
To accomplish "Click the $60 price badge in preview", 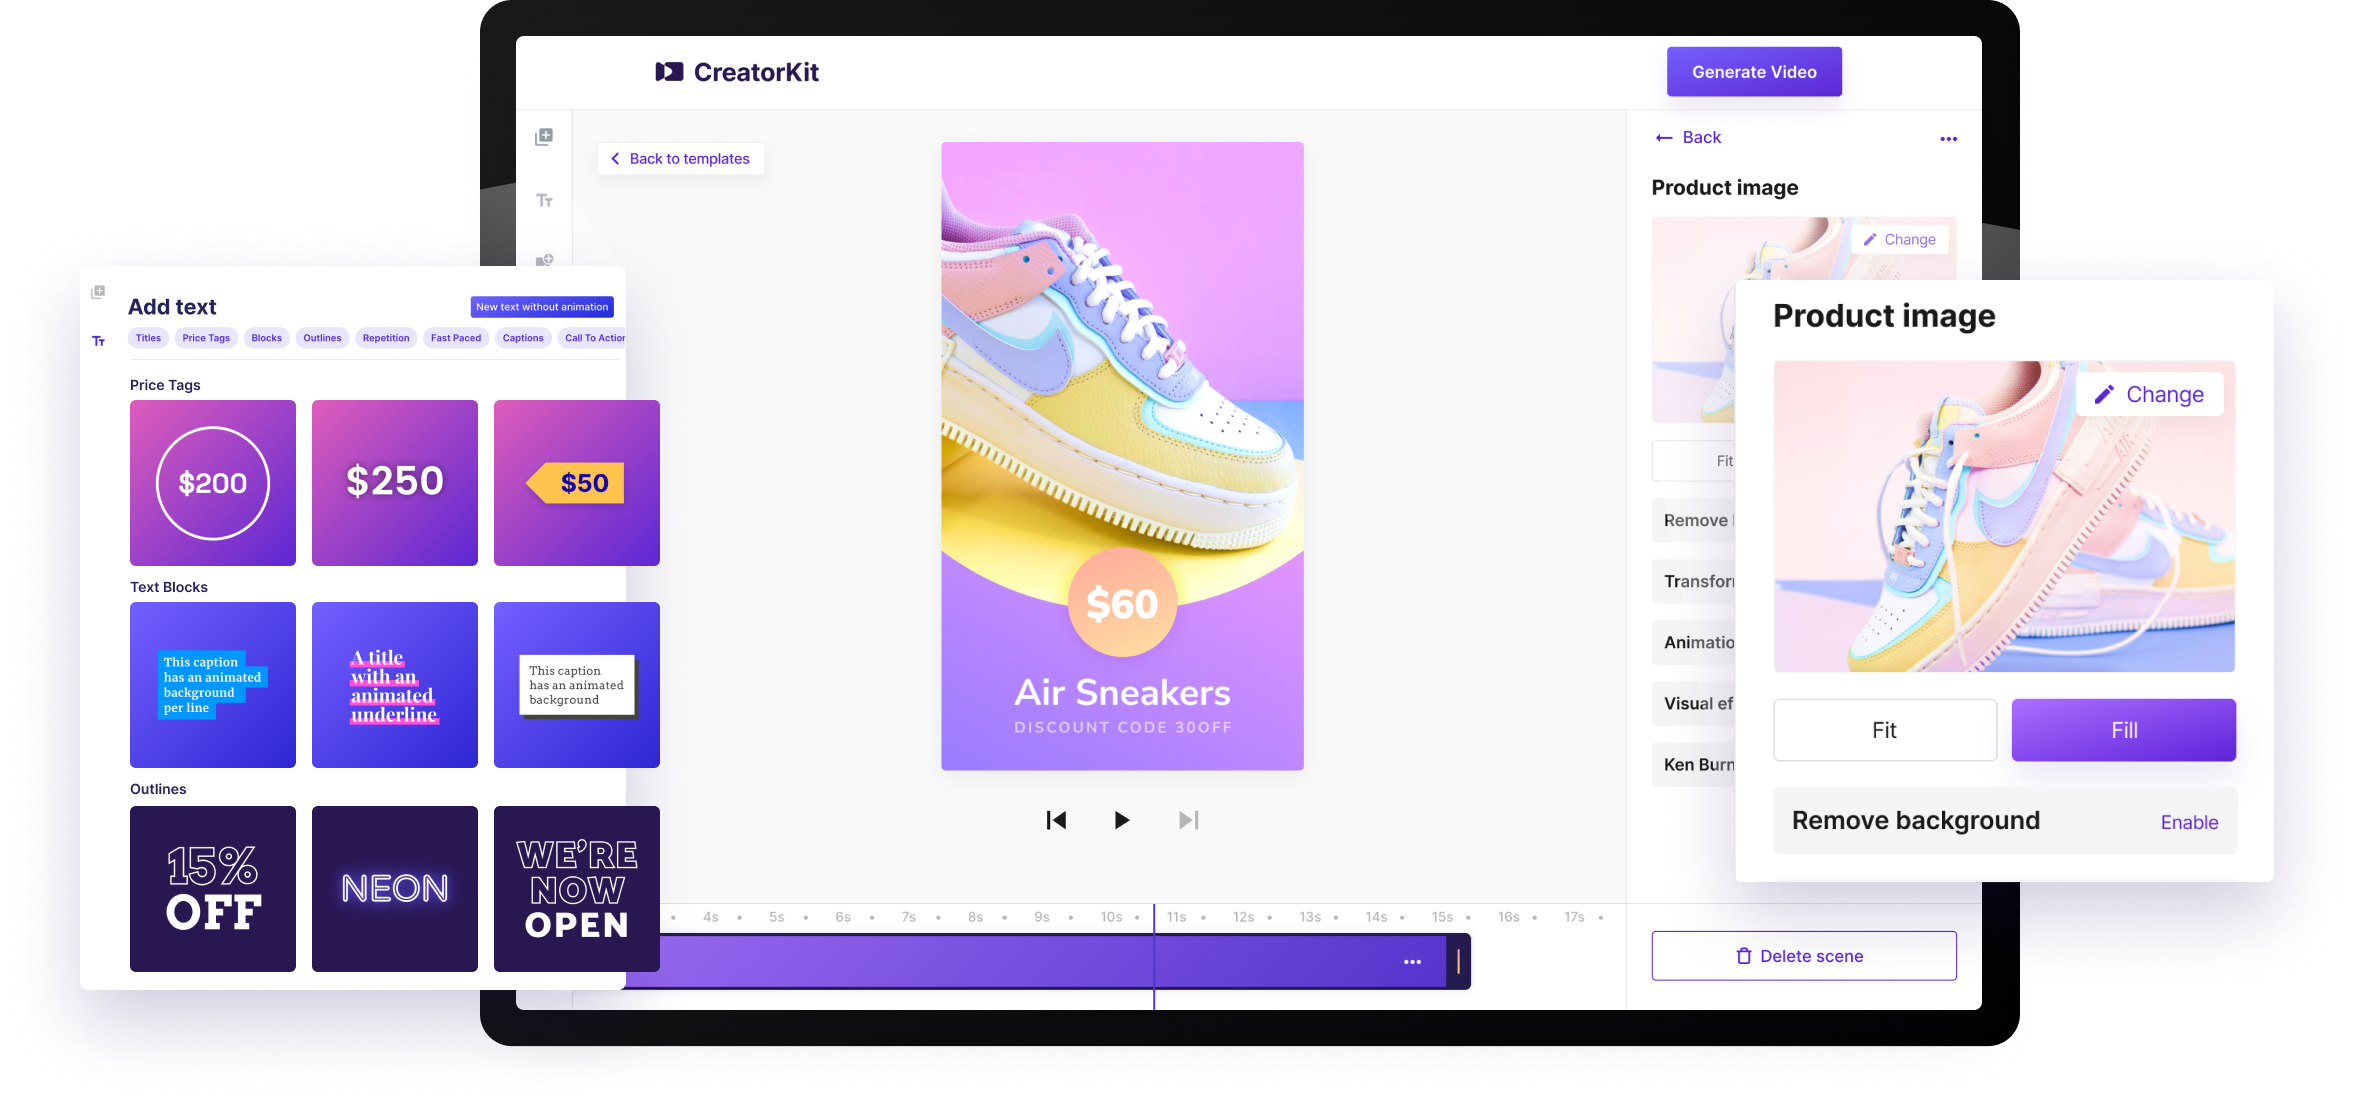I will pyautogui.click(x=1122, y=603).
